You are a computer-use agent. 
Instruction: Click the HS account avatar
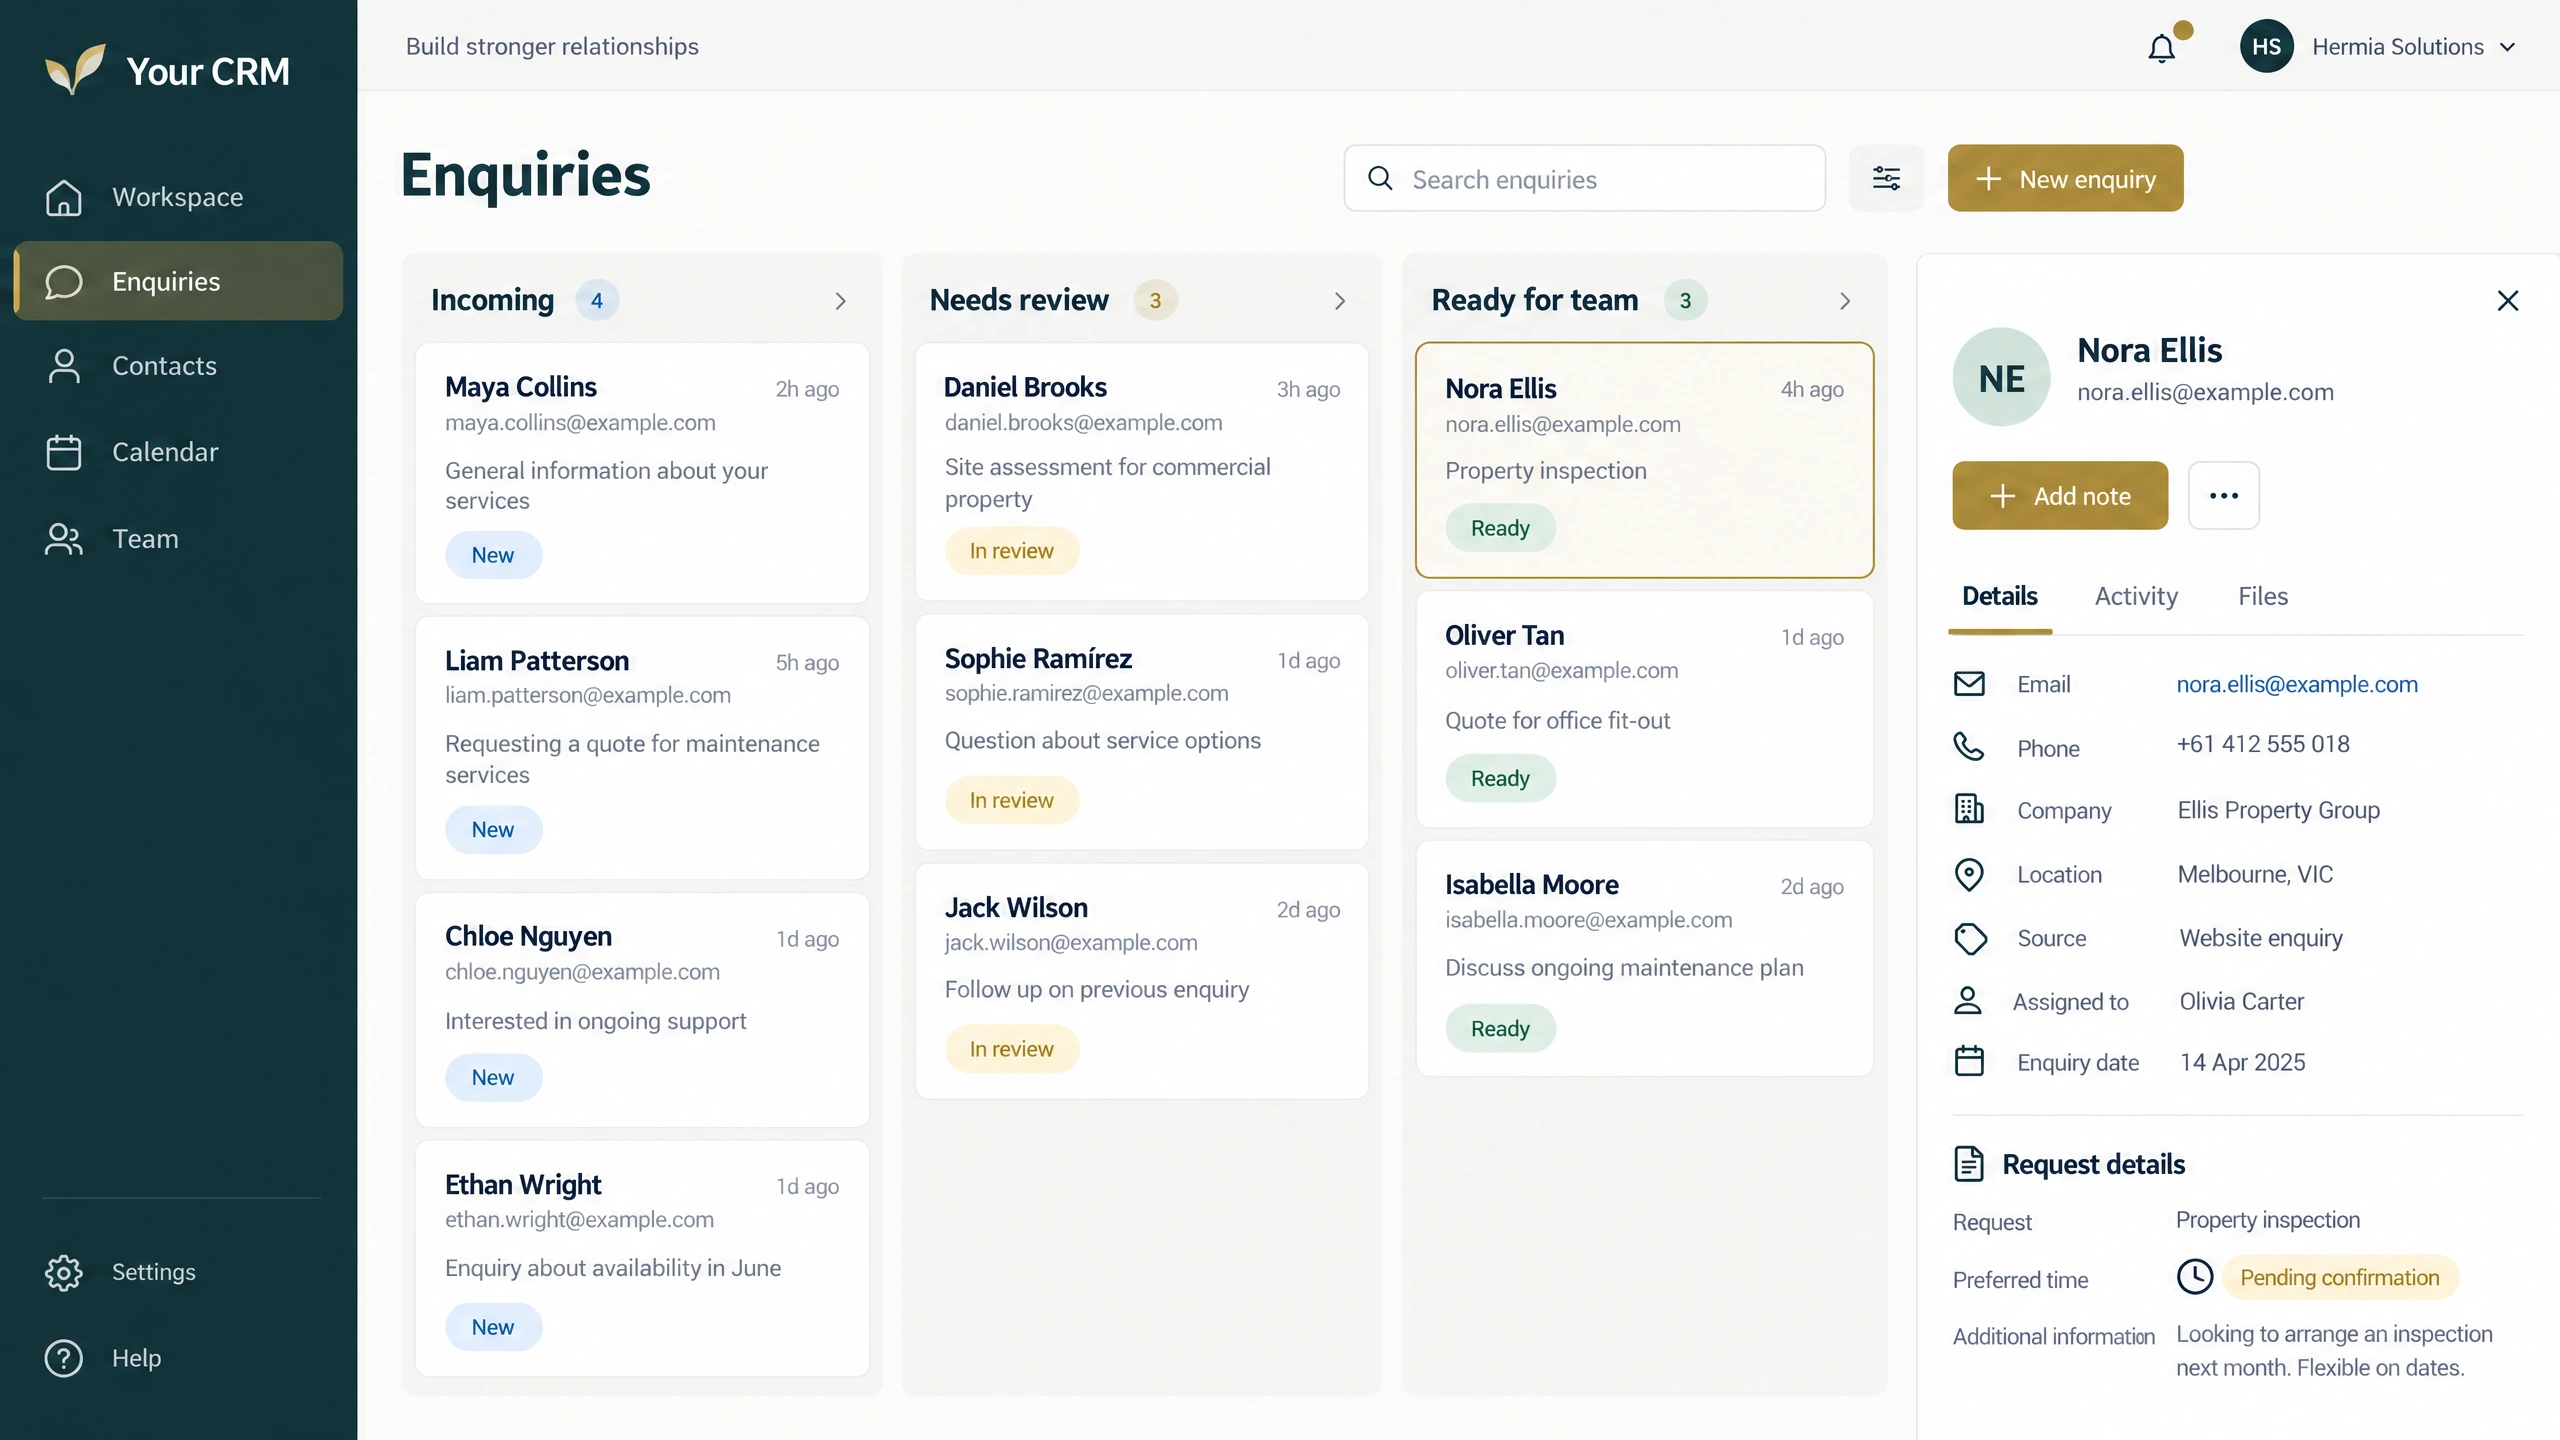click(2266, 47)
